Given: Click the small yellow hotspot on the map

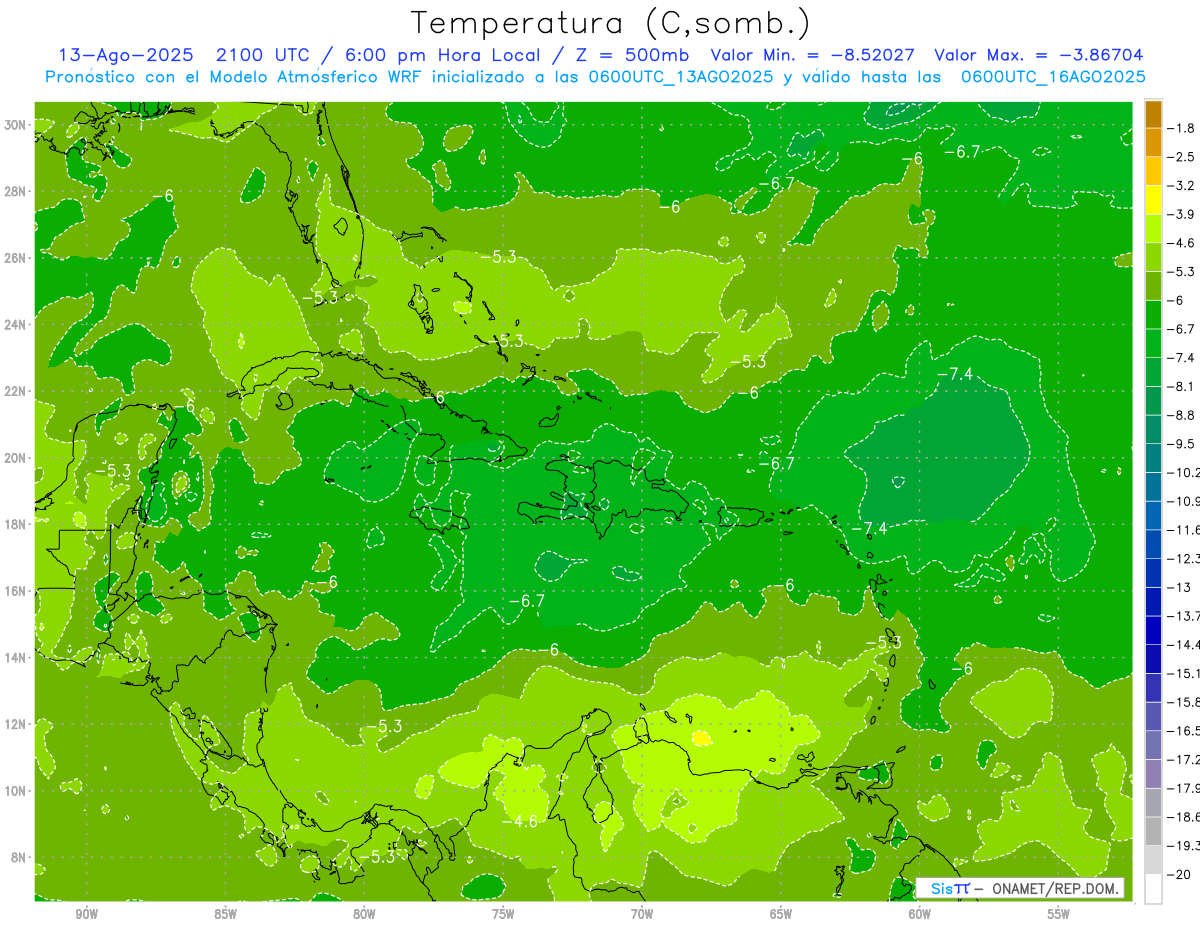Looking at the screenshot, I should [701, 738].
